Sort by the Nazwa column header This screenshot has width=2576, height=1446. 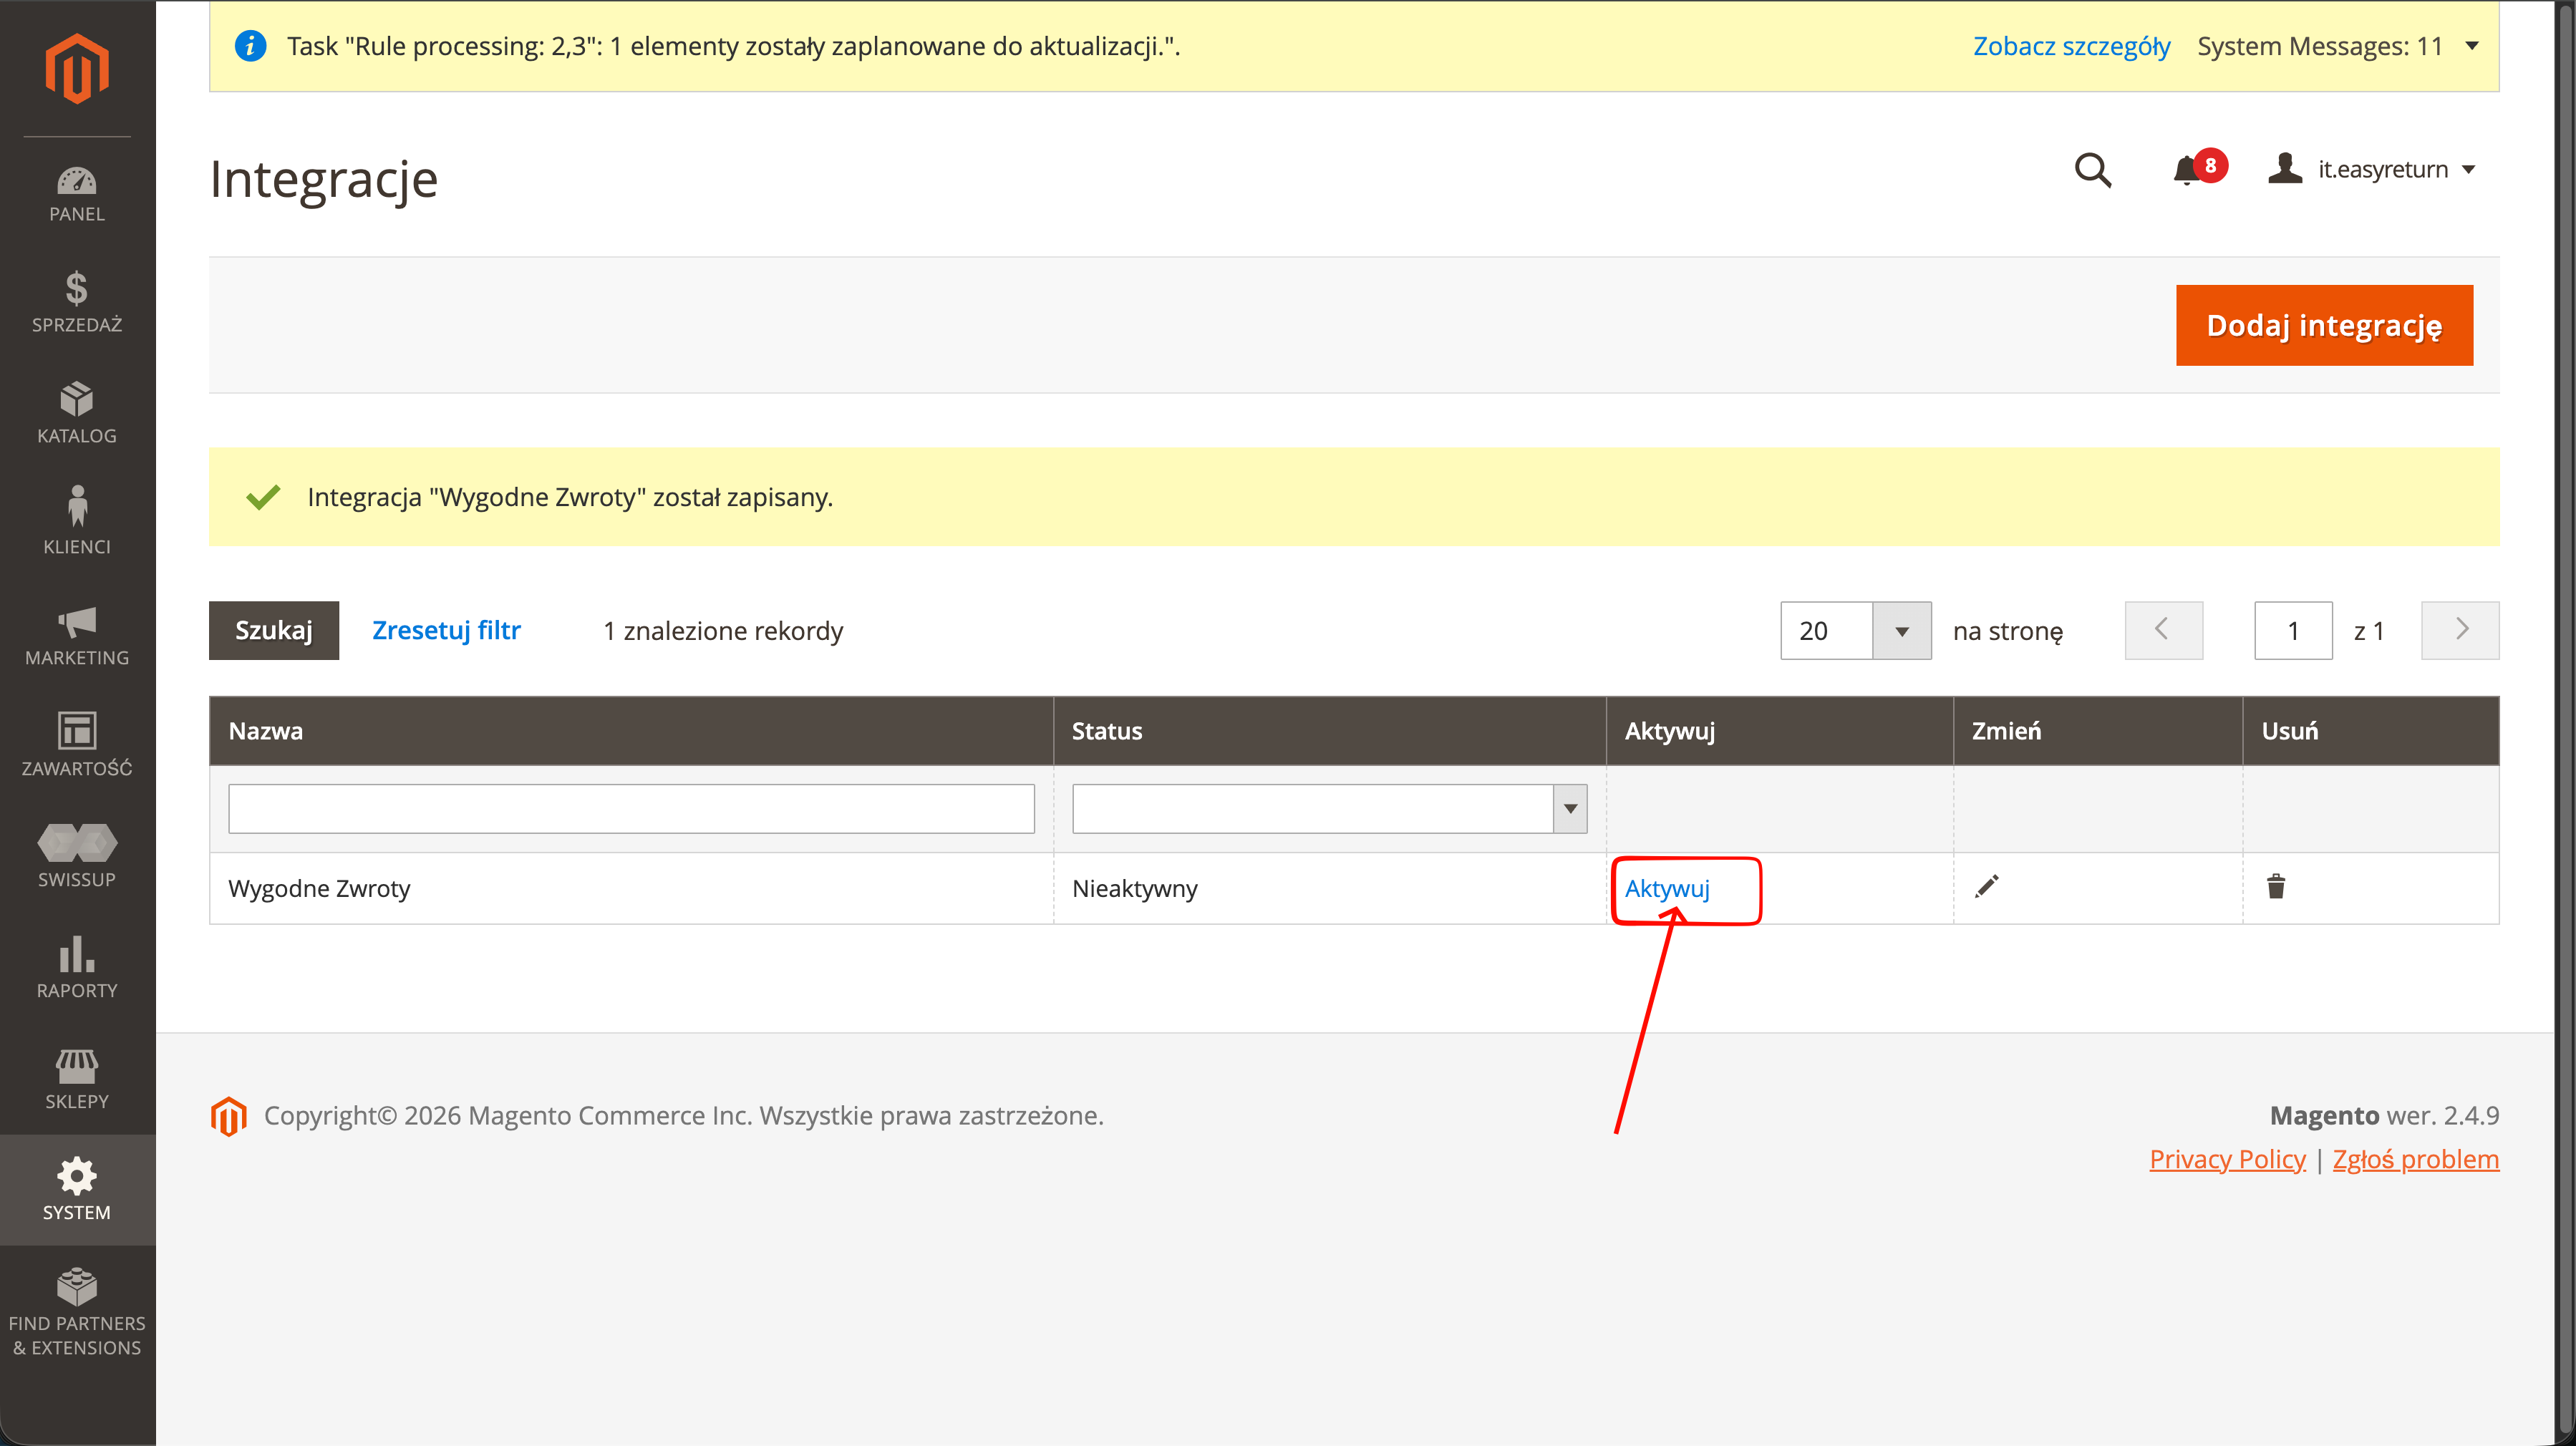[x=631, y=731]
